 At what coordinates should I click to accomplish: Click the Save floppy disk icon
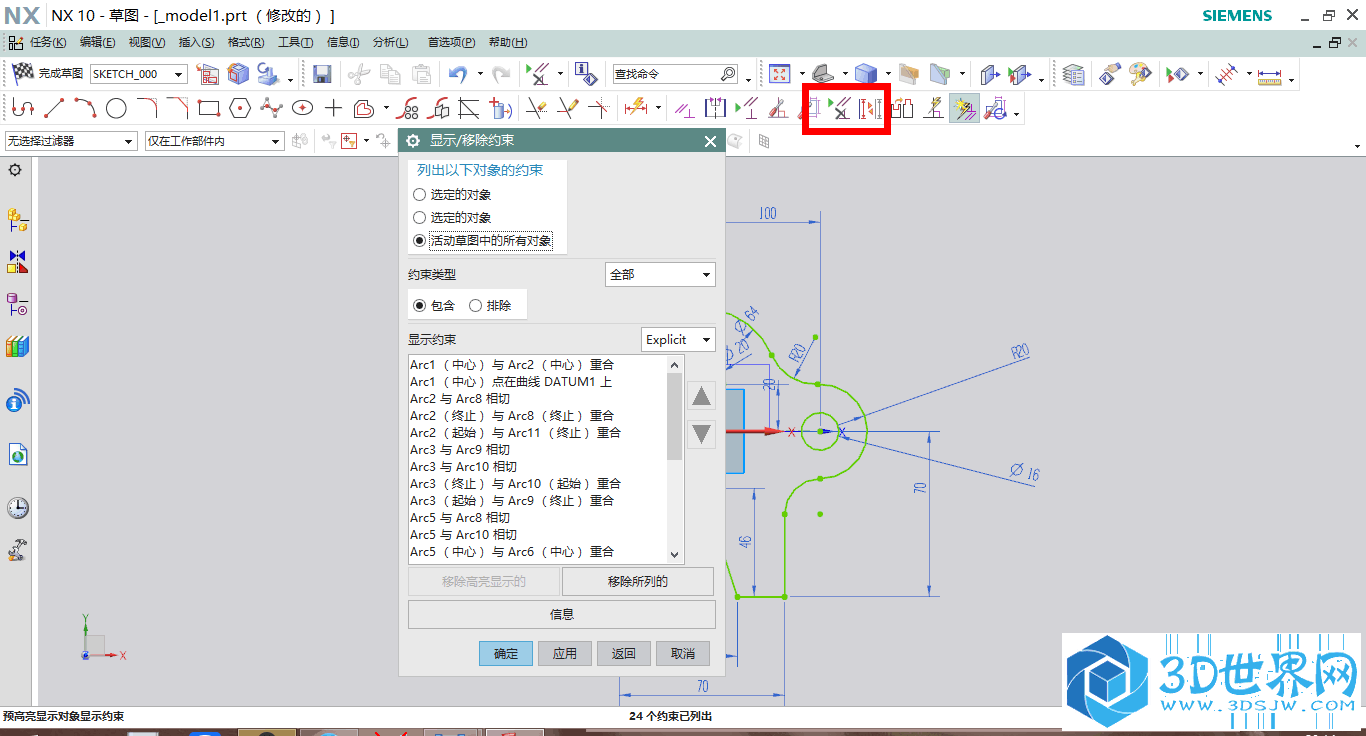pyautogui.click(x=322, y=74)
